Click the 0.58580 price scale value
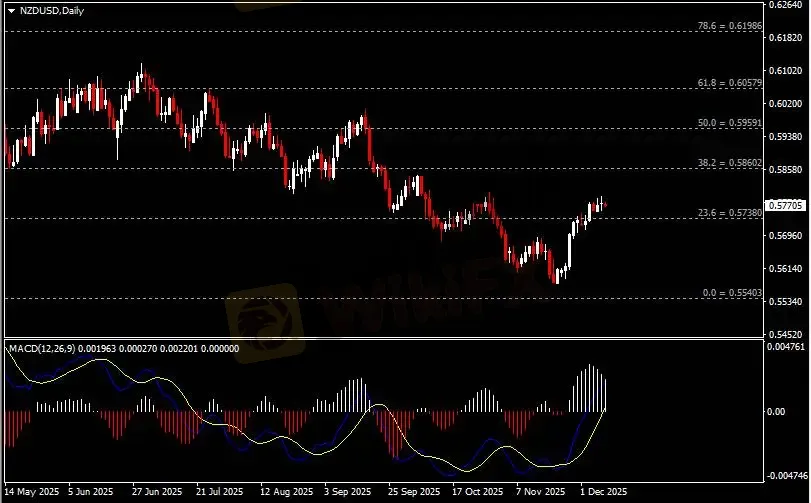This screenshot has height=503, width=811. 786,170
